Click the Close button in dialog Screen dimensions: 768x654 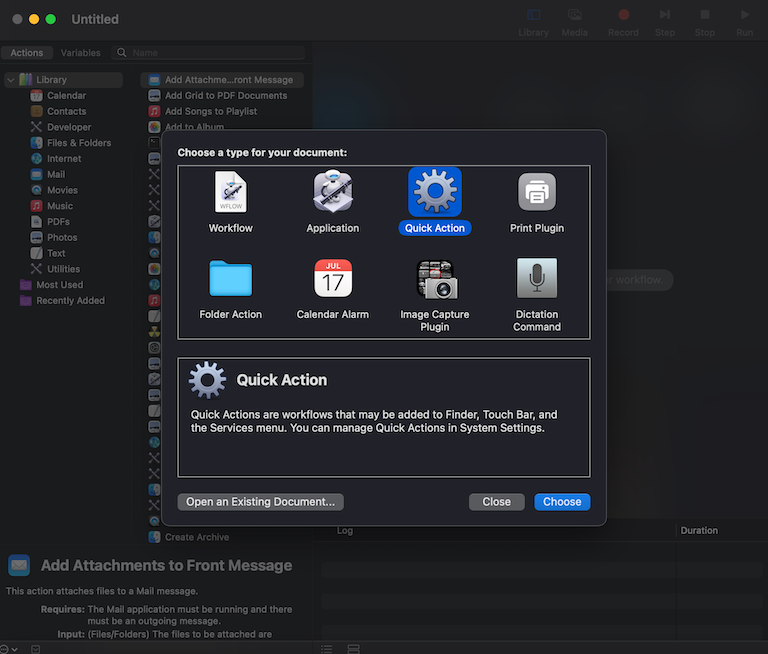click(496, 502)
